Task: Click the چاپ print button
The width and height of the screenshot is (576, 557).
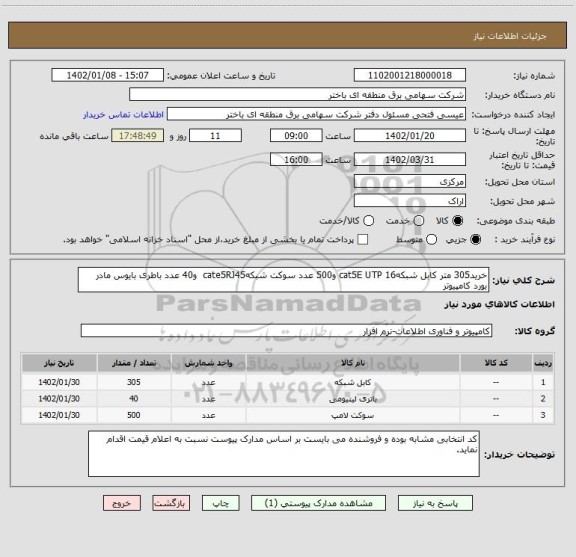Action: (220, 503)
